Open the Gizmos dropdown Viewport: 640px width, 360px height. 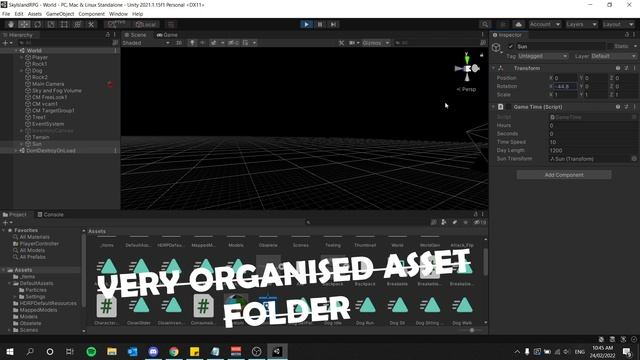click(x=375, y=43)
